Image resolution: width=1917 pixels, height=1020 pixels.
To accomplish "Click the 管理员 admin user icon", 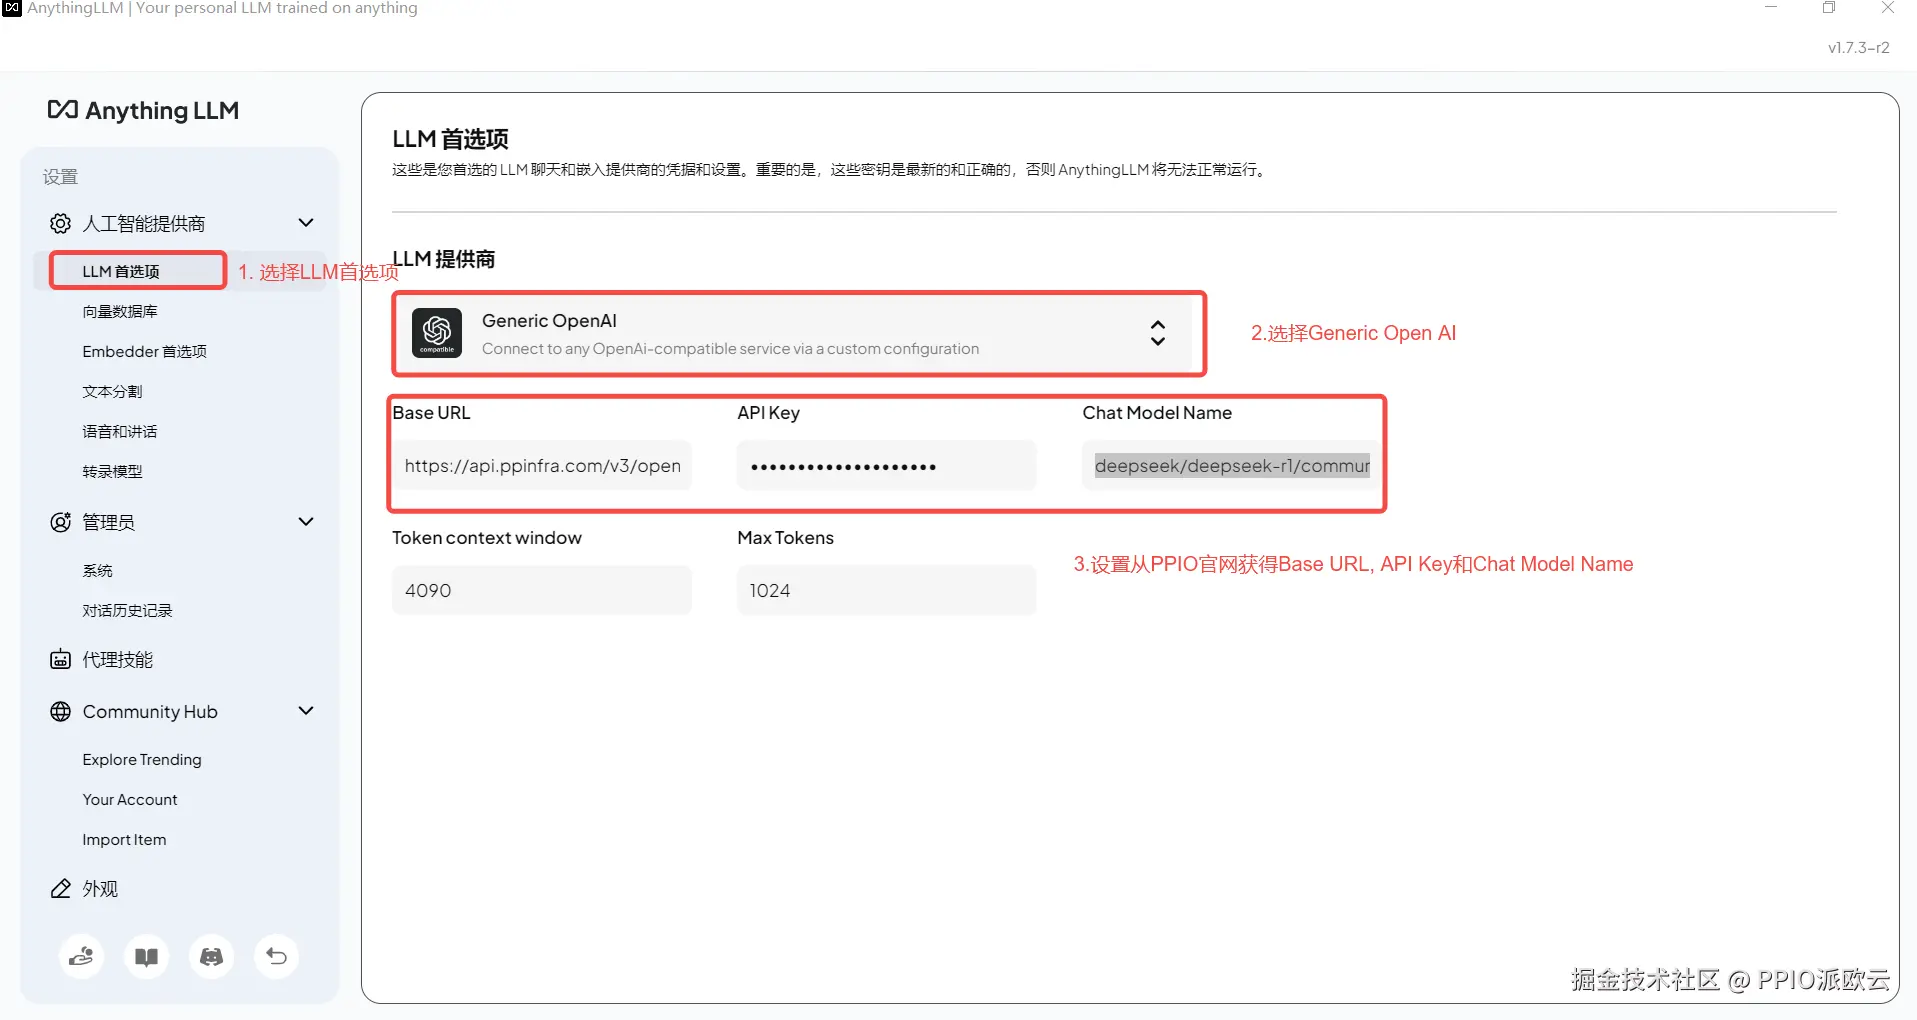I will 60,522.
